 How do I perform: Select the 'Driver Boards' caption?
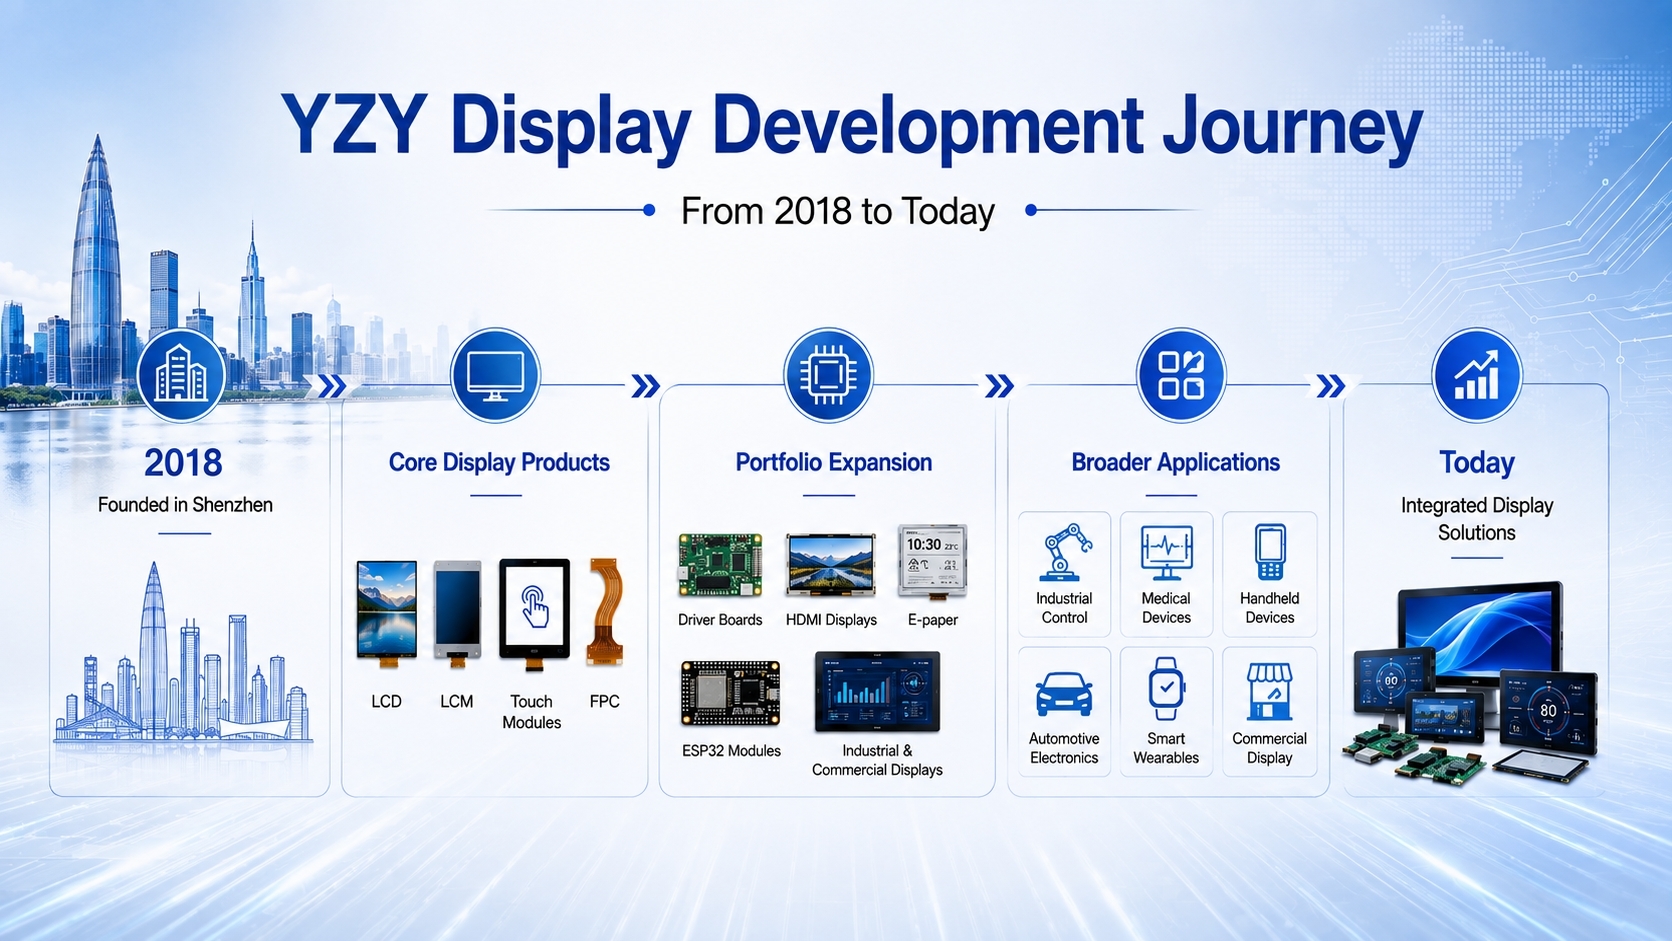point(720,620)
